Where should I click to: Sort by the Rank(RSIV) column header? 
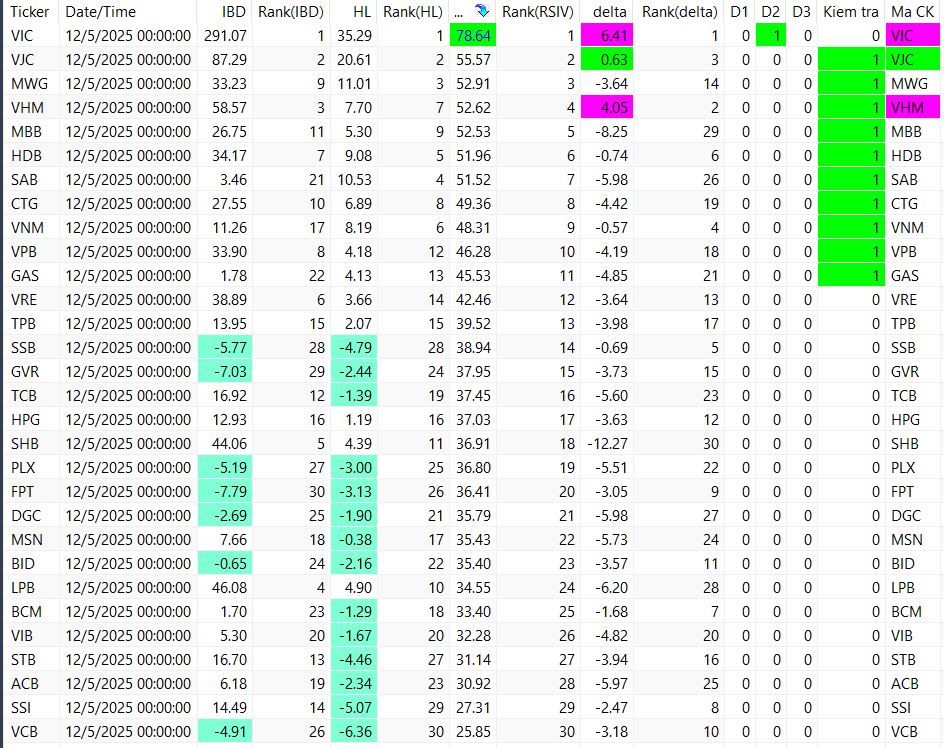[538, 12]
